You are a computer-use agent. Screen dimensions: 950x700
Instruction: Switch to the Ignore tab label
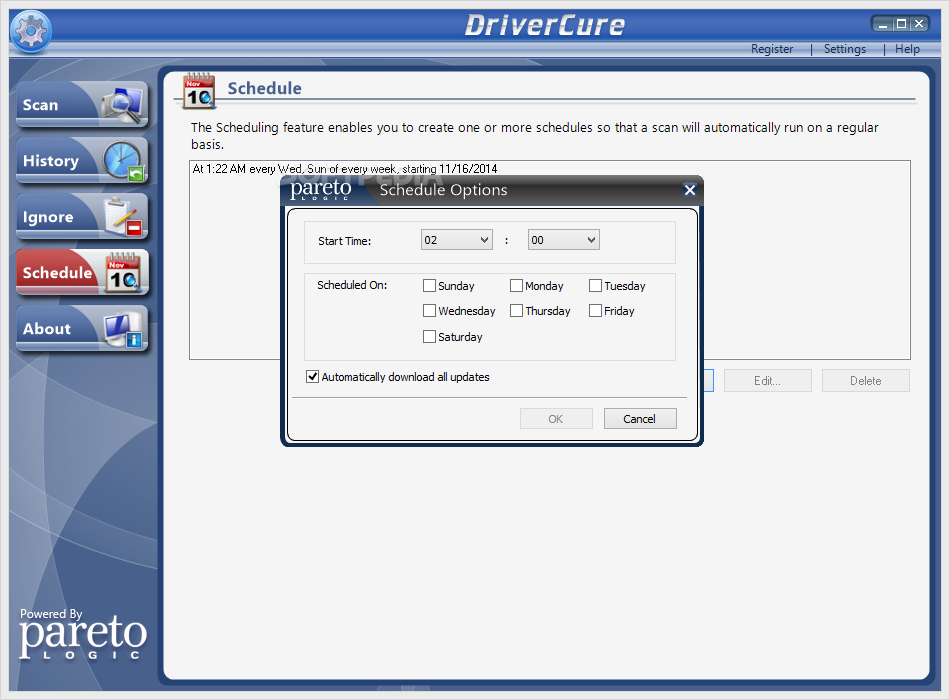[x=48, y=217]
